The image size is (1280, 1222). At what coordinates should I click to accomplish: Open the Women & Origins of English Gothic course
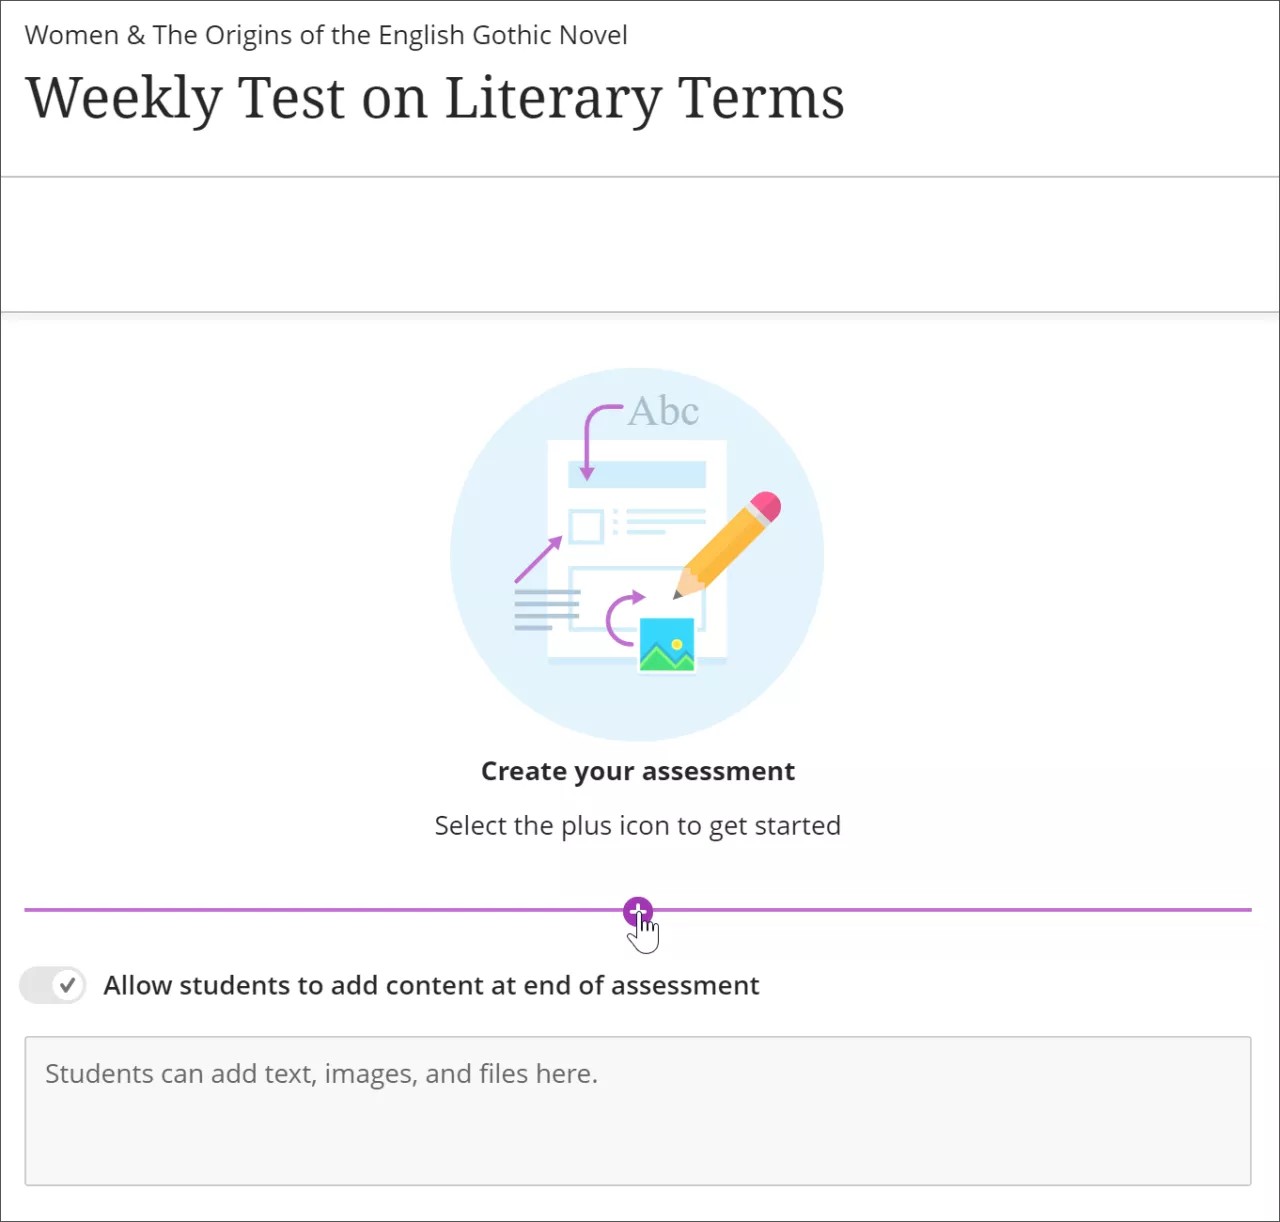tap(326, 34)
